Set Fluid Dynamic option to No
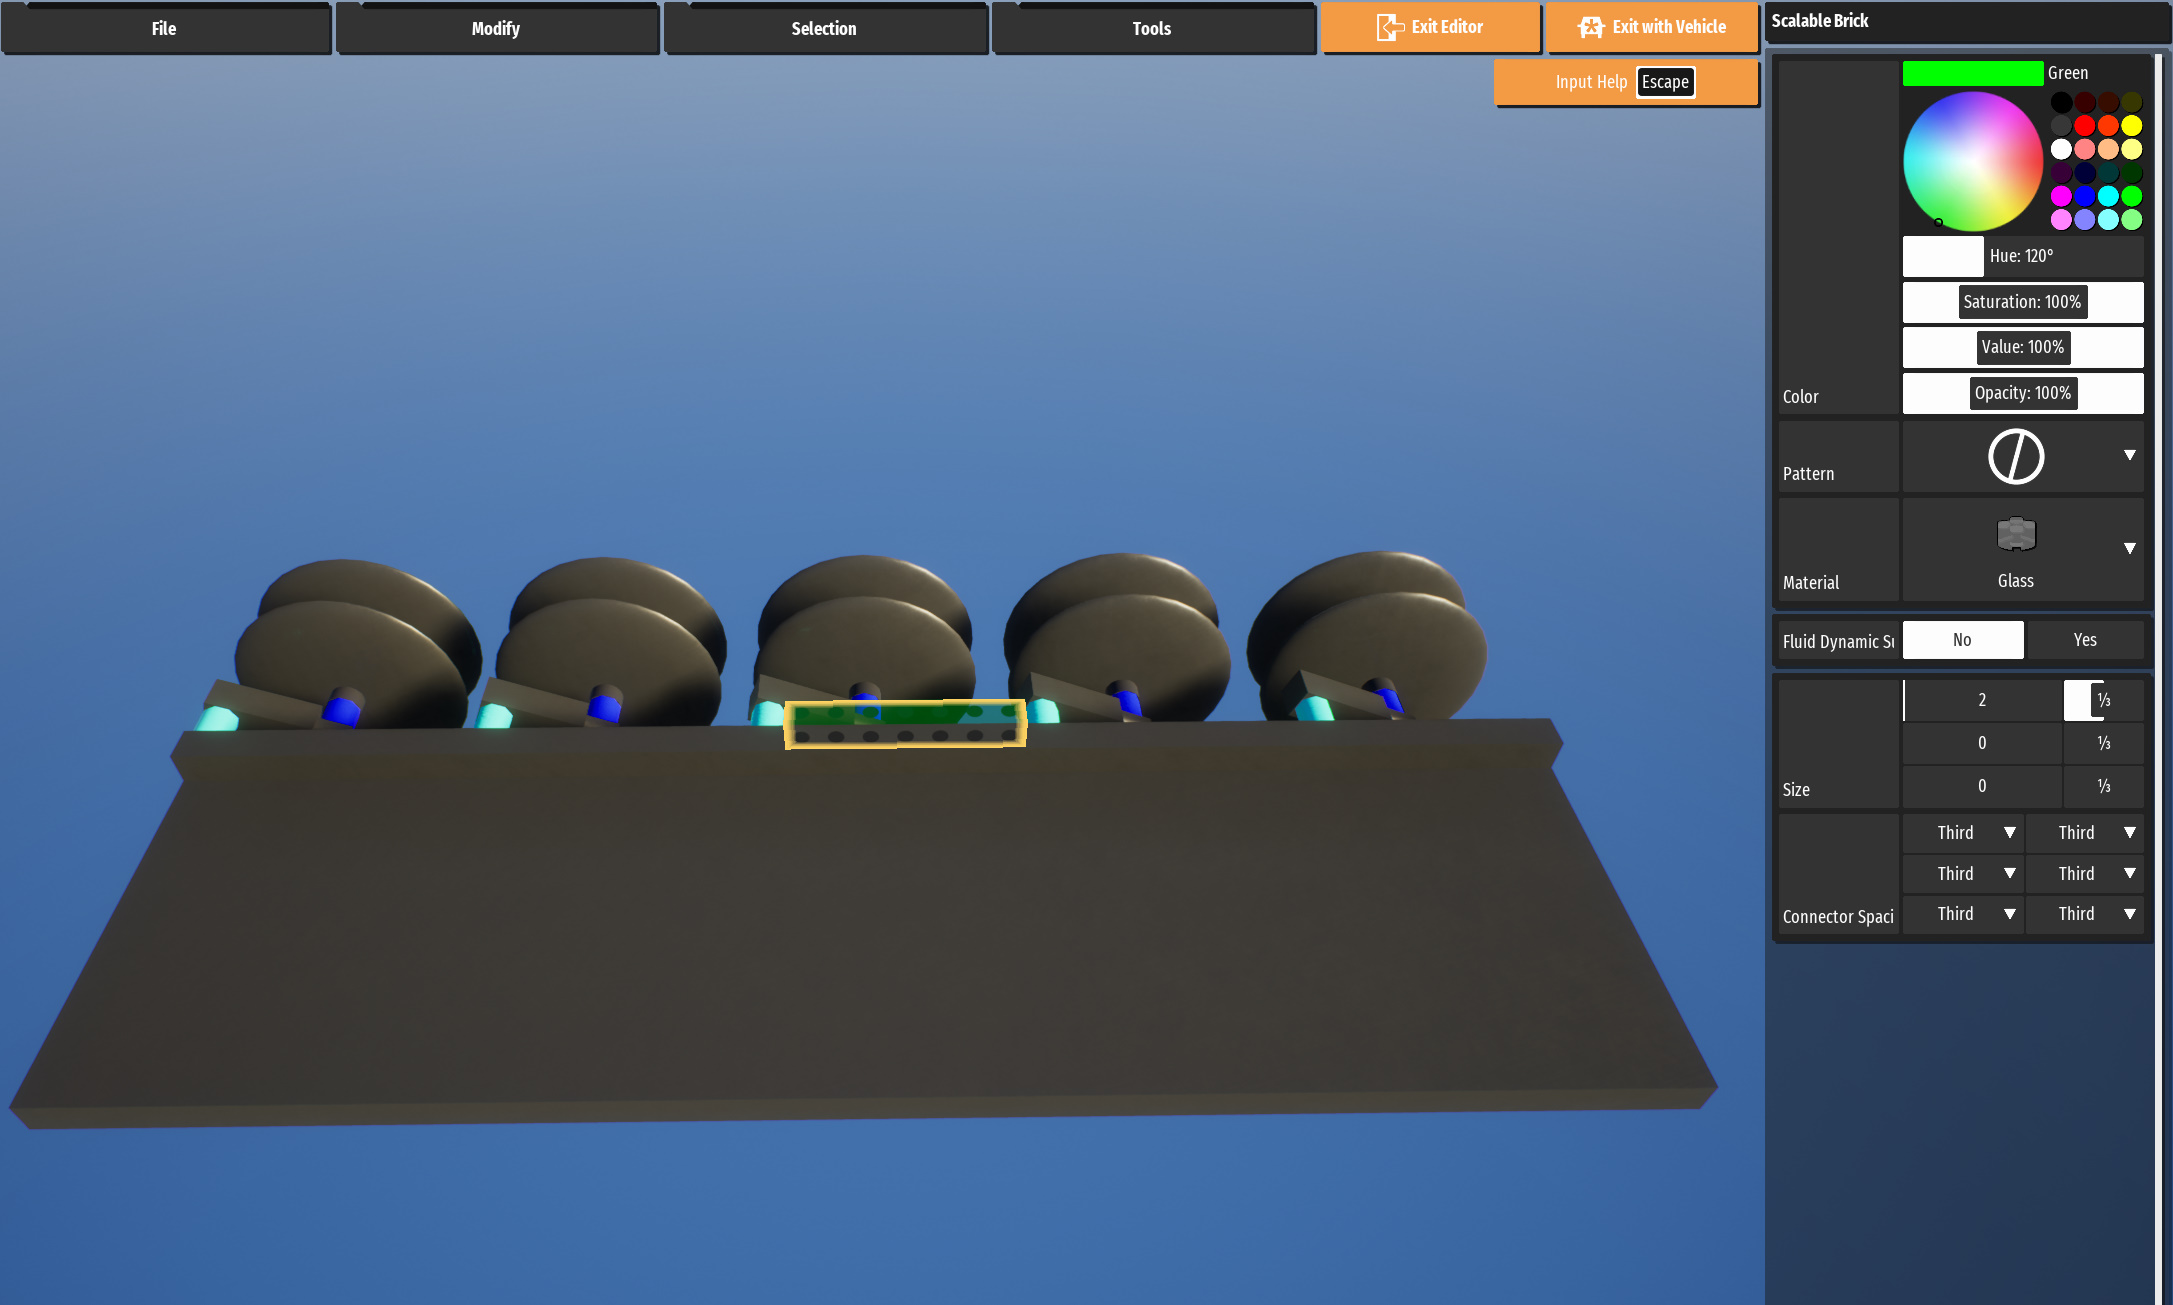2173x1305 pixels. tap(1962, 640)
